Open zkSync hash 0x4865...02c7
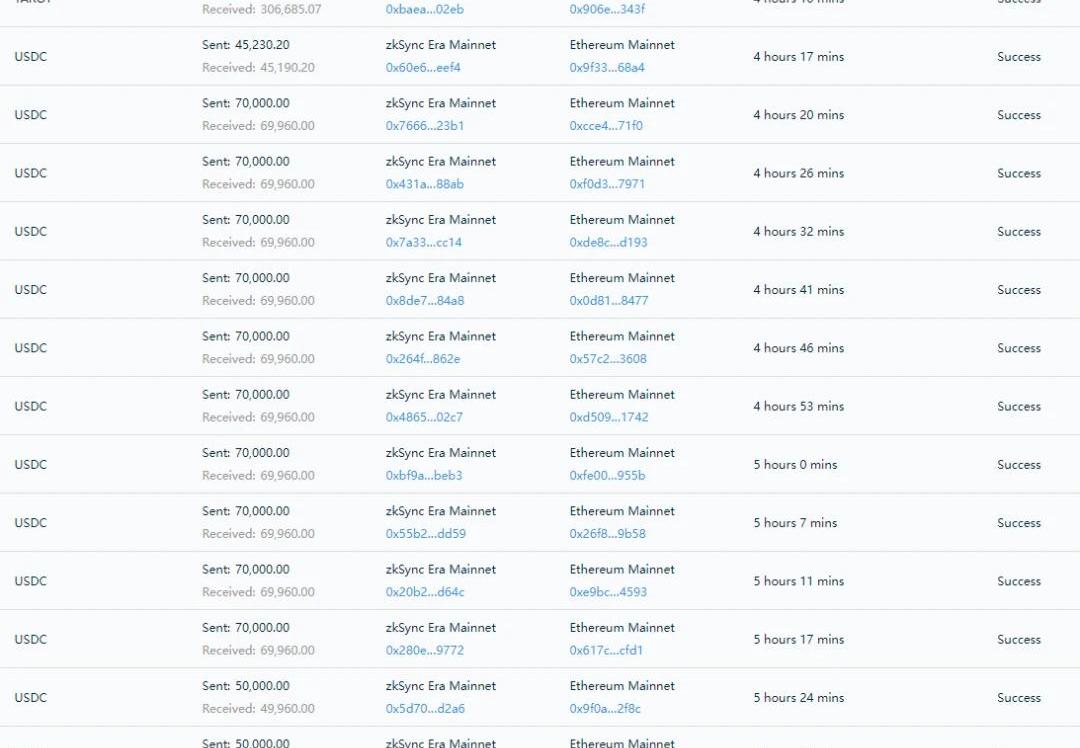Viewport: 1080px width, 748px height. [424, 417]
